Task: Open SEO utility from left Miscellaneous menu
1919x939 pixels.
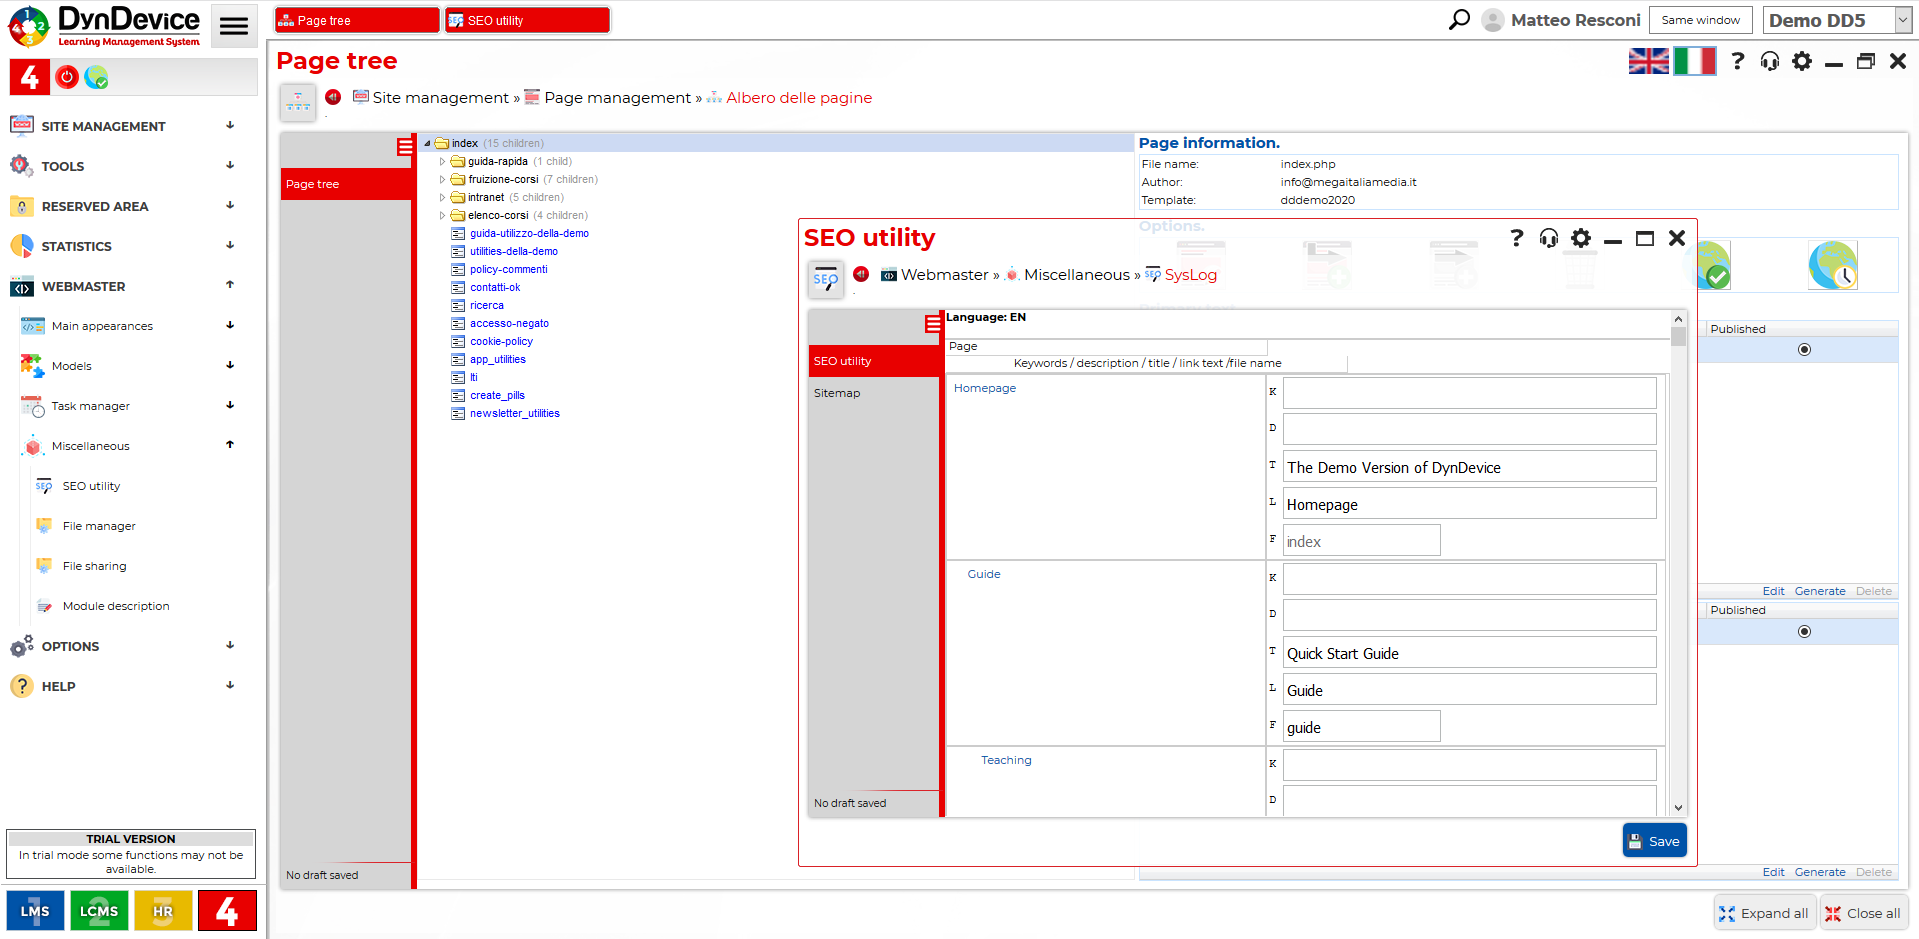Action: click(x=91, y=486)
